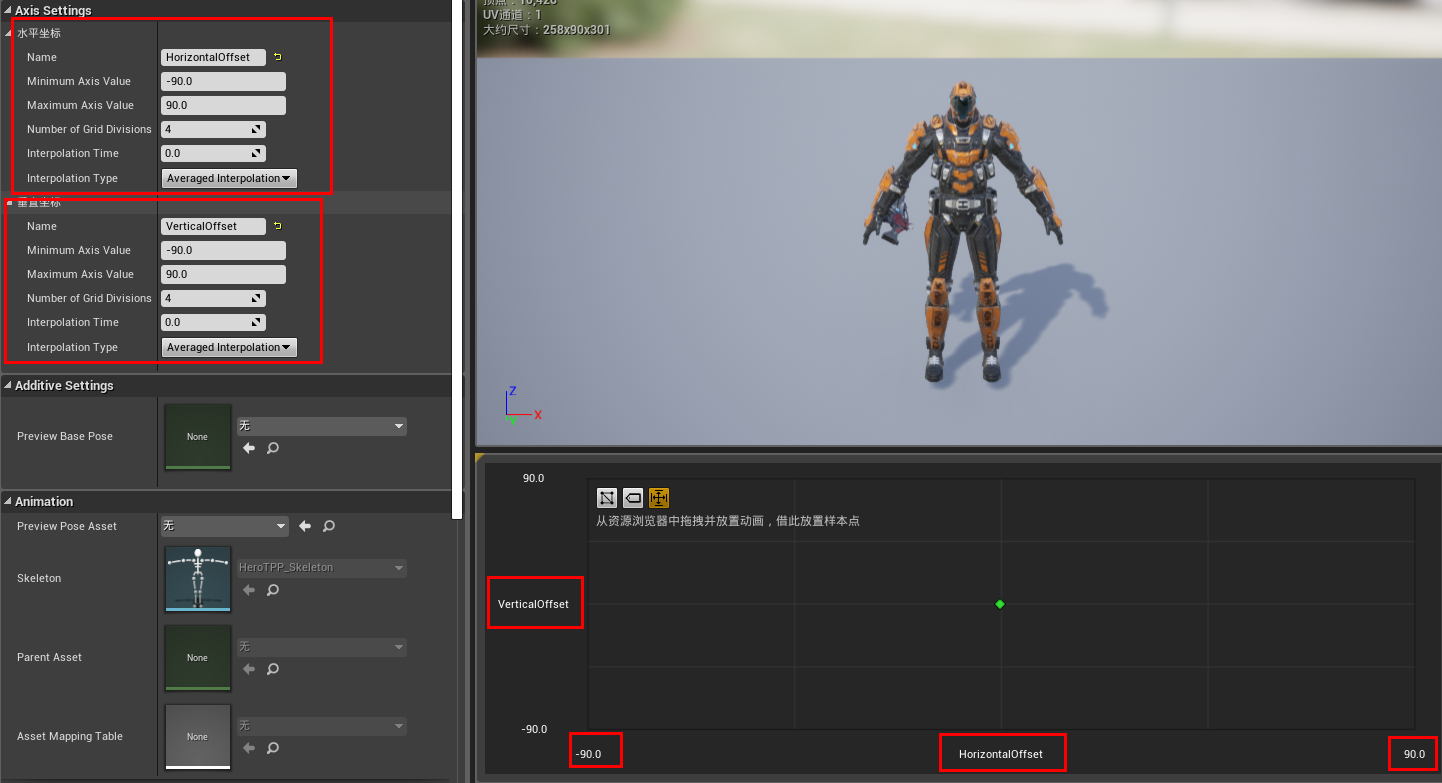Disable the stretch-grid-to-fit option in the graph

tap(659, 497)
